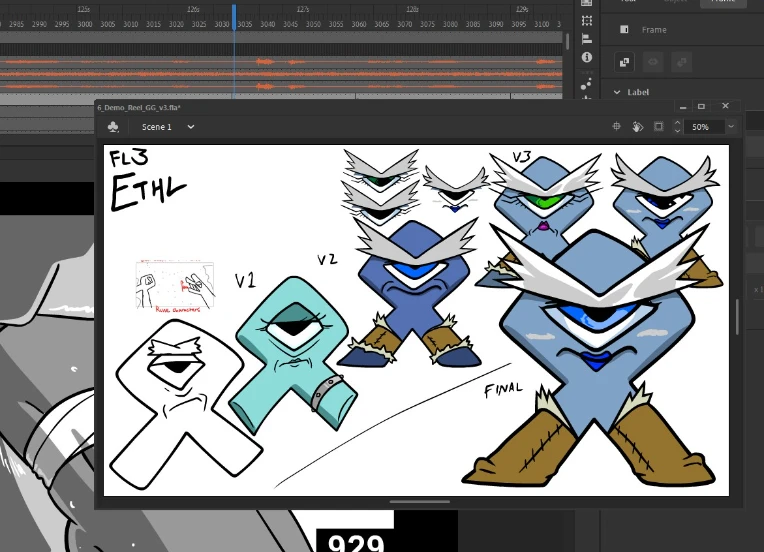Click the zoom stepper down arrow
Screen dimensions: 764x552
[x=677, y=131]
